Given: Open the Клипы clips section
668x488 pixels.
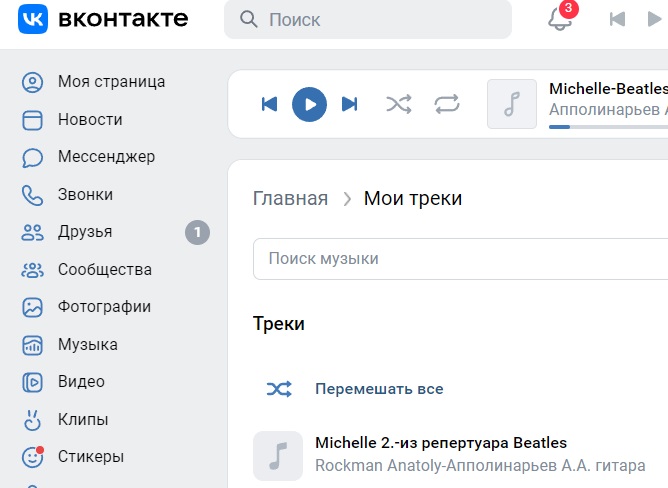Looking at the screenshot, I should (65, 420).
